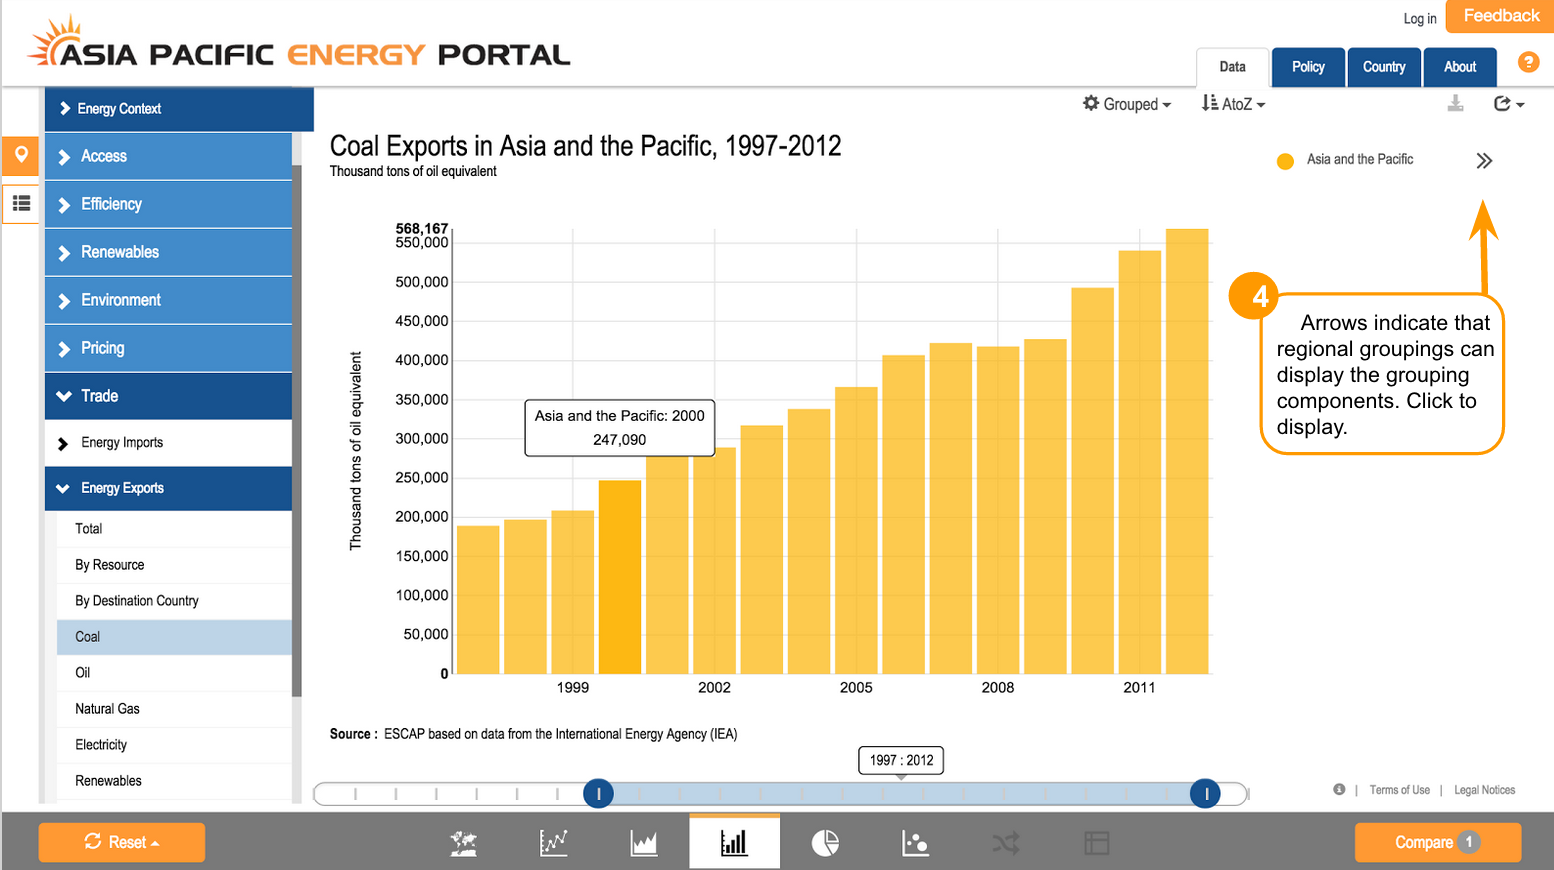The width and height of the screenshot is (1554, 870).
Task: Open the Grouped dropdown
Action: [1127, 104]
